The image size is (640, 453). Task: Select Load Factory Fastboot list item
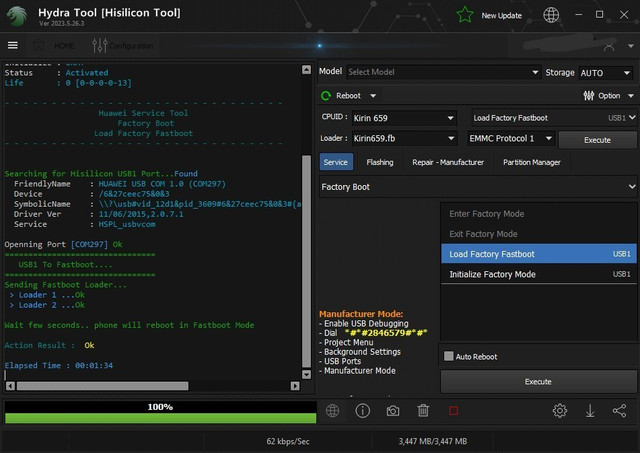click(539, 254)
